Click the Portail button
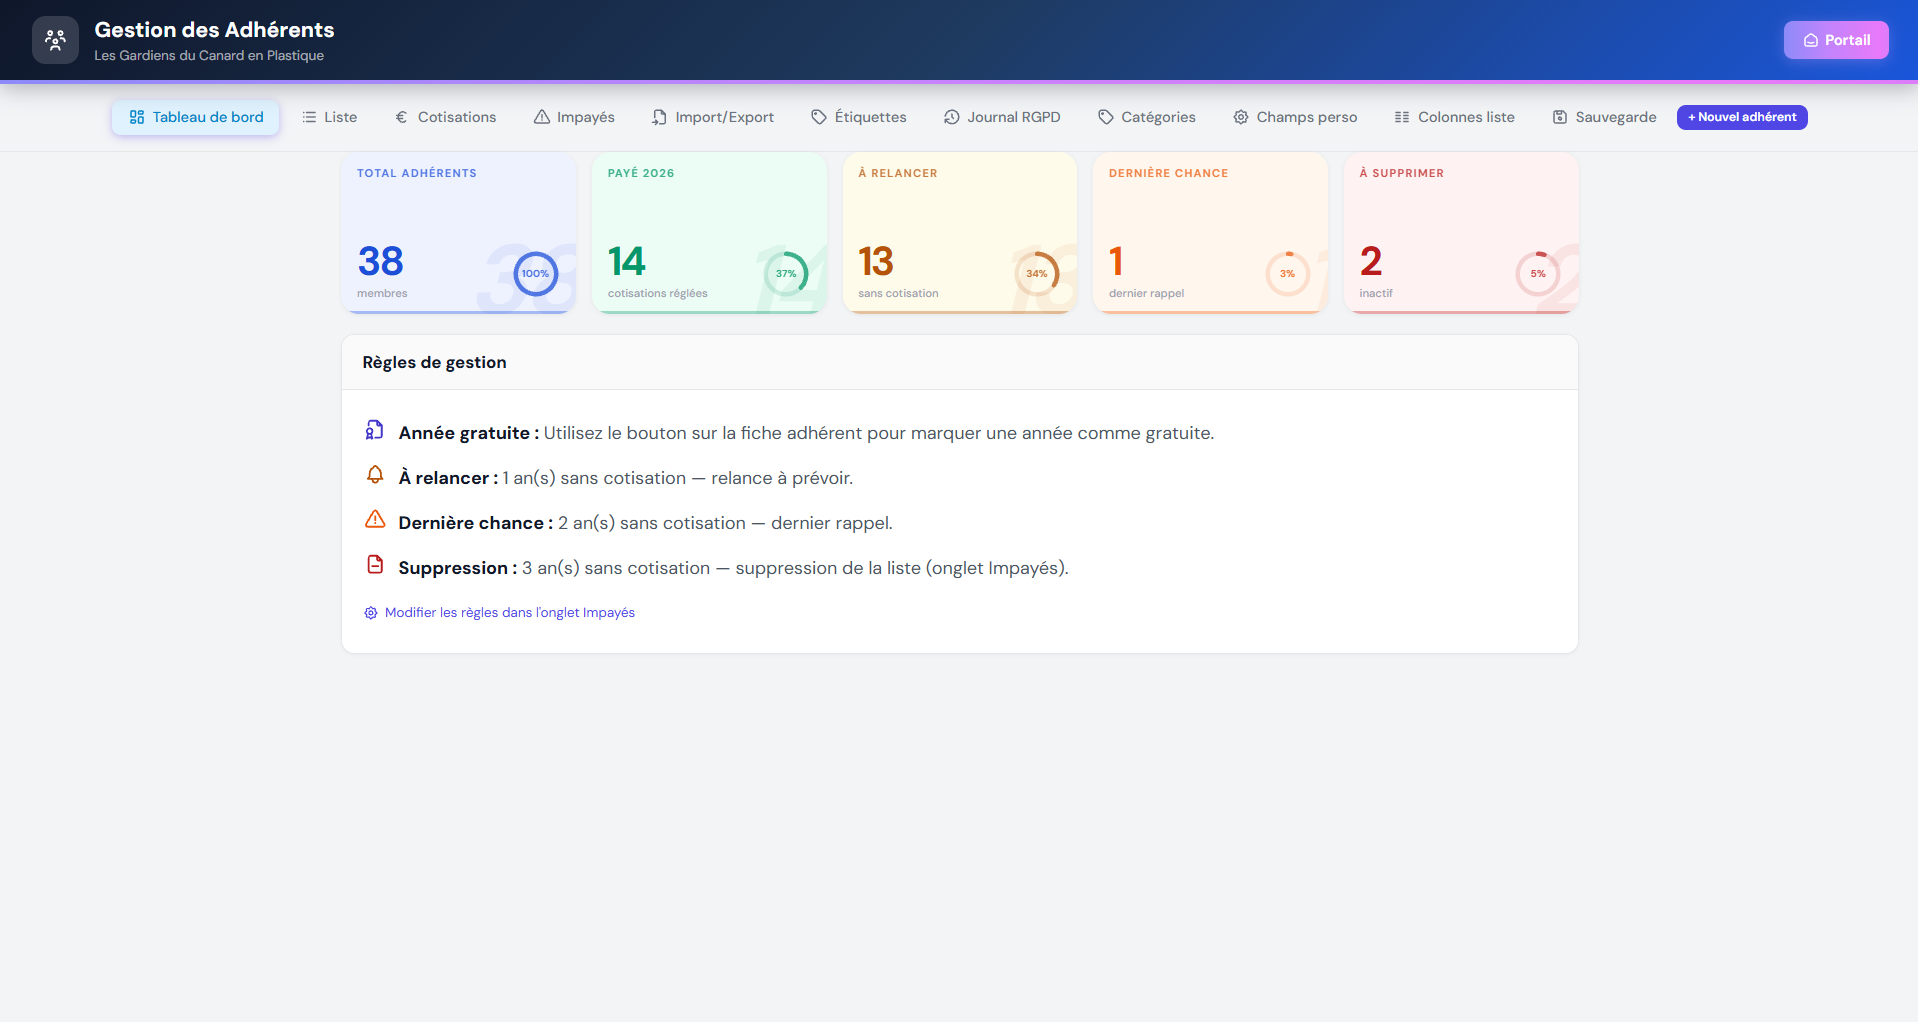This screenshot has height=1022, width=1918. click(x=1836, y=40)
